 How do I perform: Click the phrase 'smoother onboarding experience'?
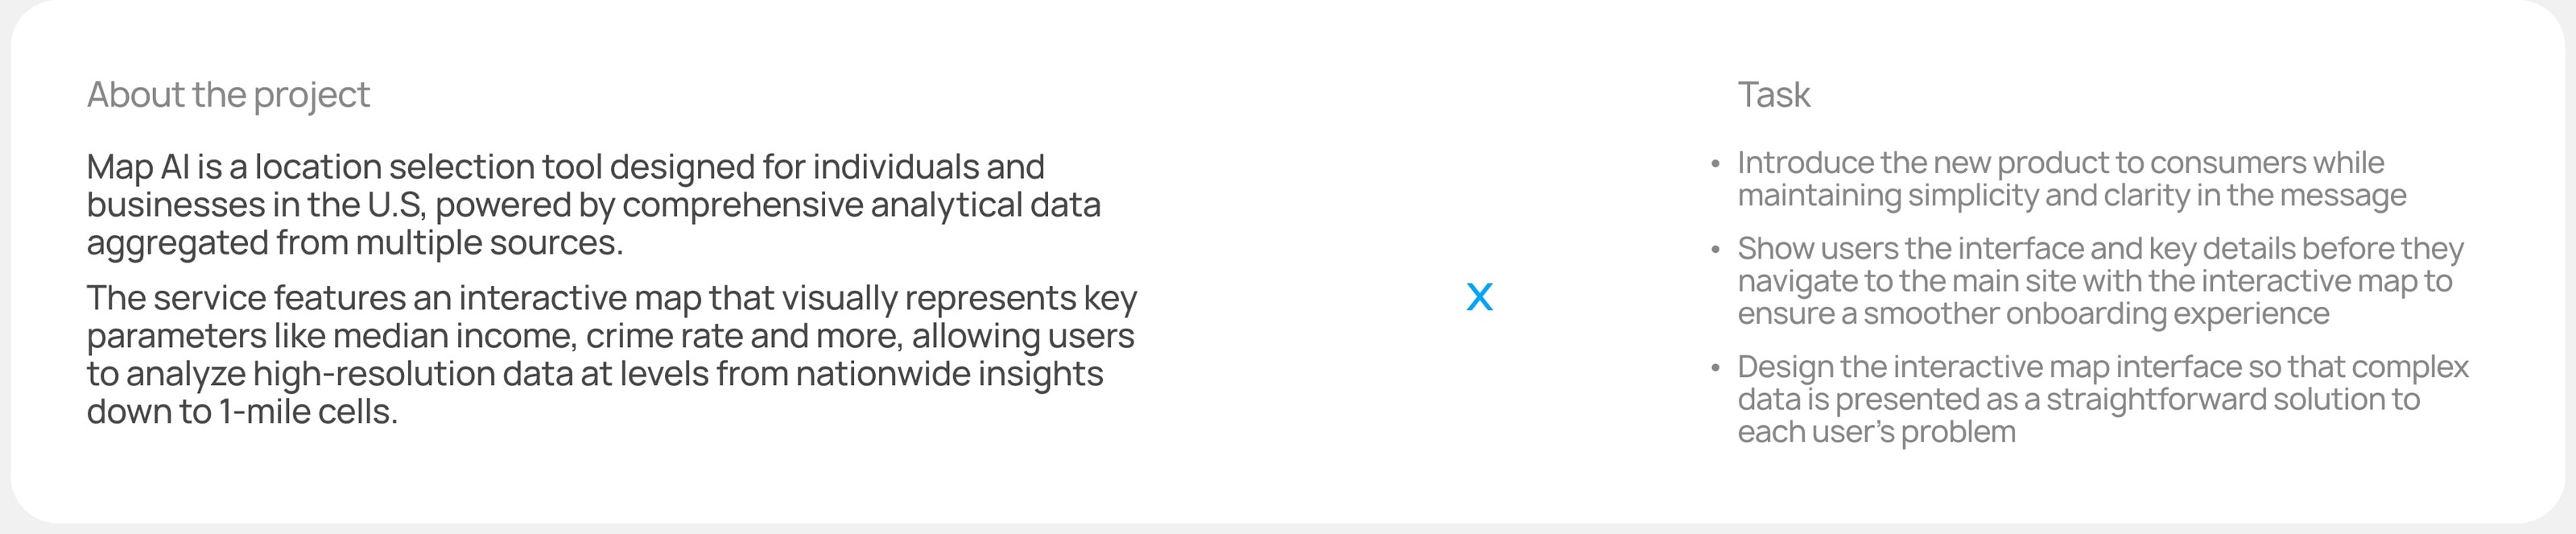(2096, 314)
